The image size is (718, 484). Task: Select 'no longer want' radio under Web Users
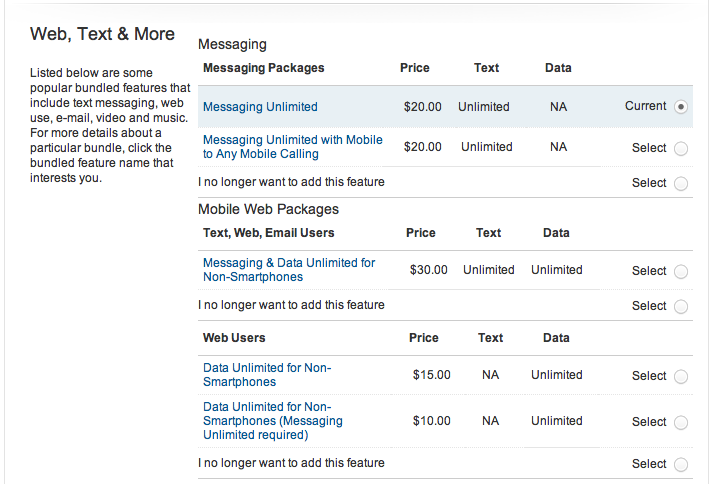click(681, 464)
